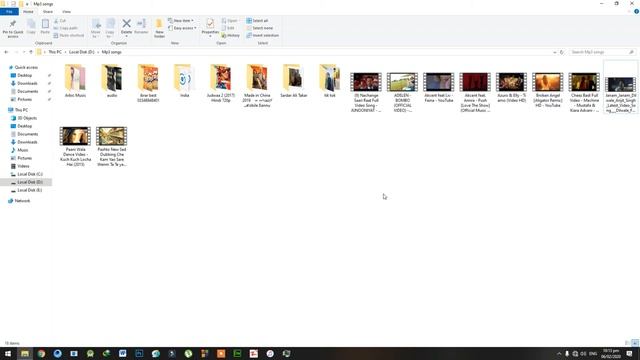Select Videos under This PC
This screenshot has height=360, width=640.
tap(23, 166)
